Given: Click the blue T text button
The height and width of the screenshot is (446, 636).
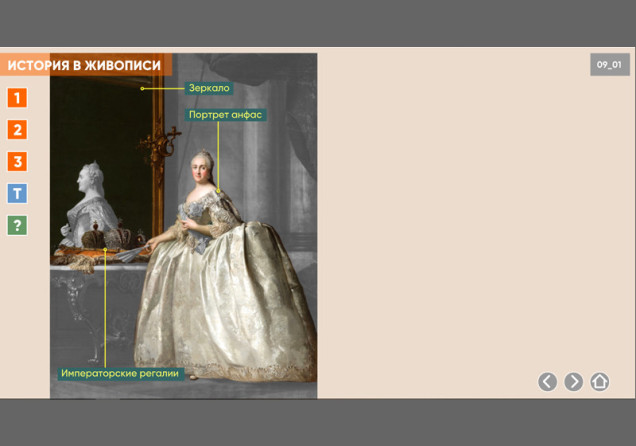Looking at the screenshot, I should (x=17, y=194).
